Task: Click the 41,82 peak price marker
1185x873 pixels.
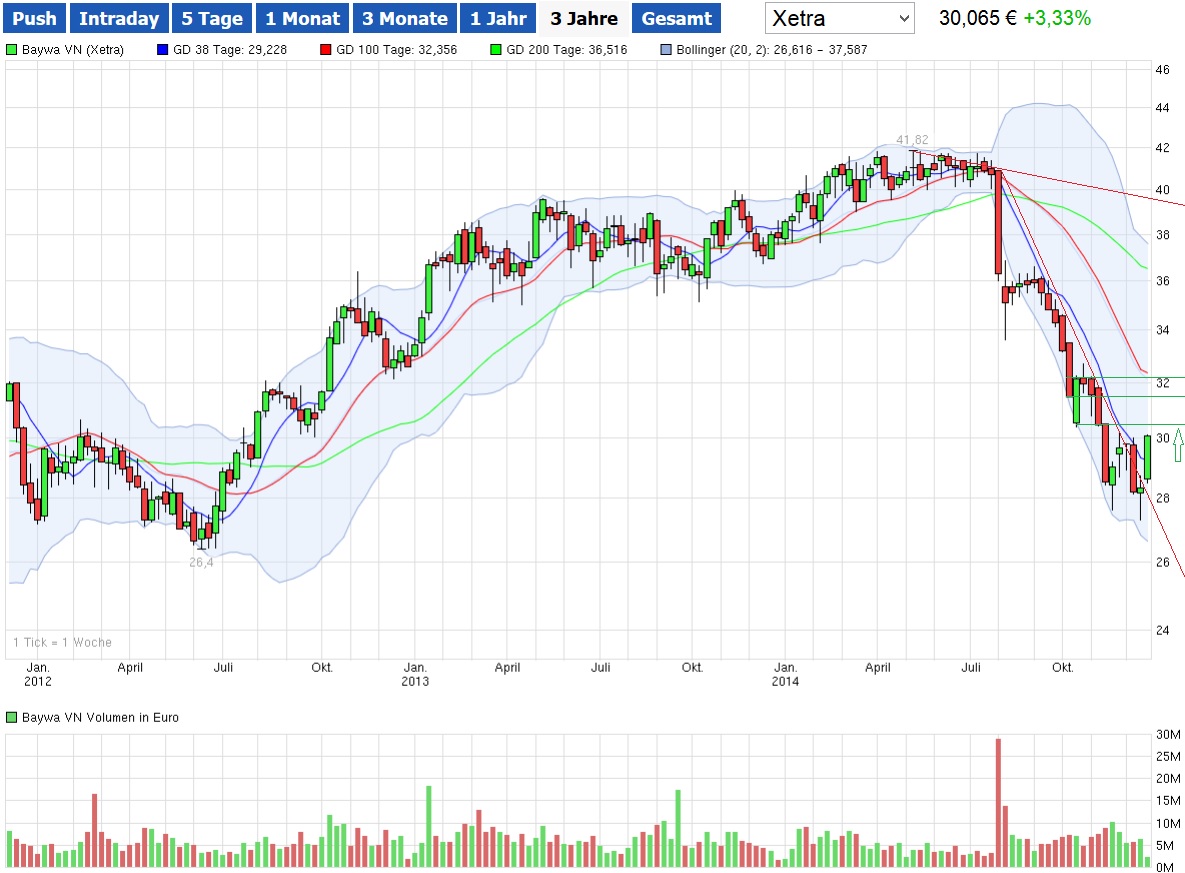Action: pyautogui.click(x=911, y=139)
